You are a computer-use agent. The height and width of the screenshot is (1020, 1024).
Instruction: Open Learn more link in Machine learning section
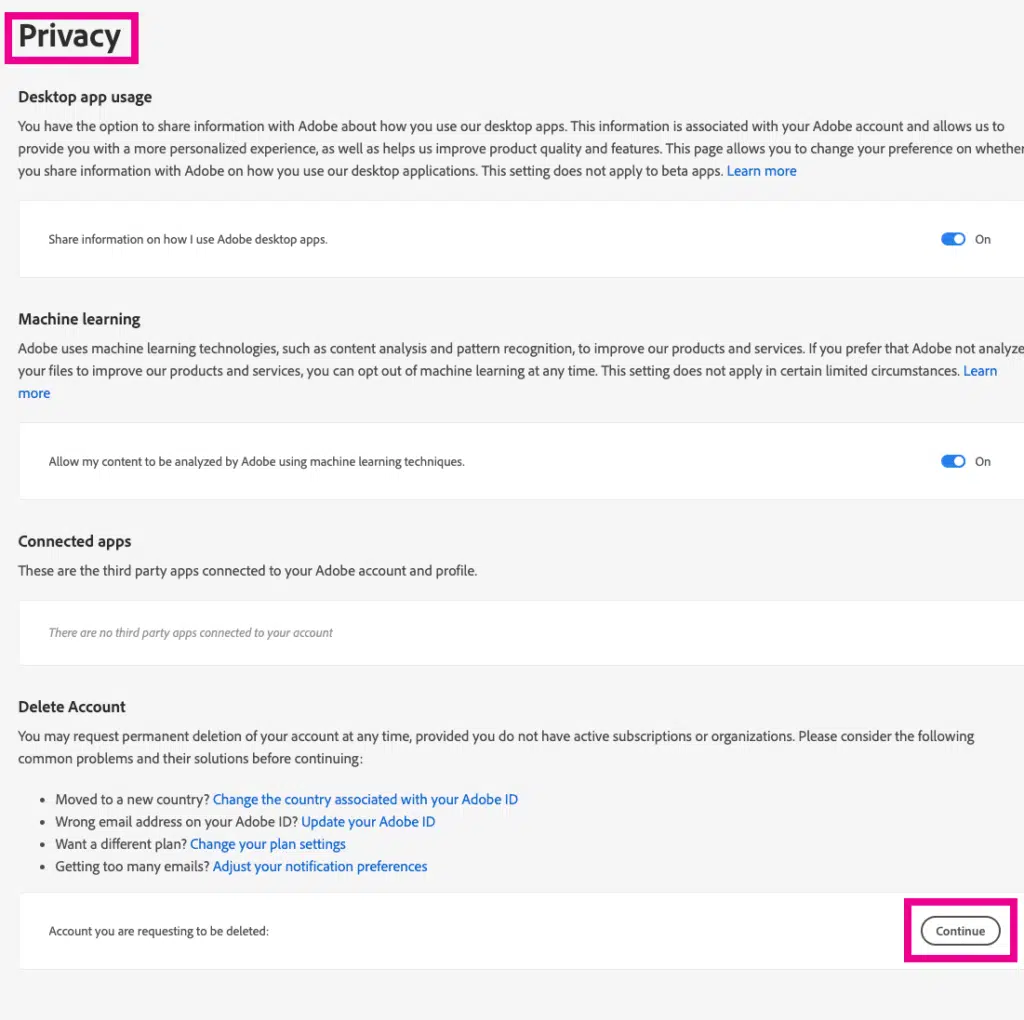click(x=979, y=371)
